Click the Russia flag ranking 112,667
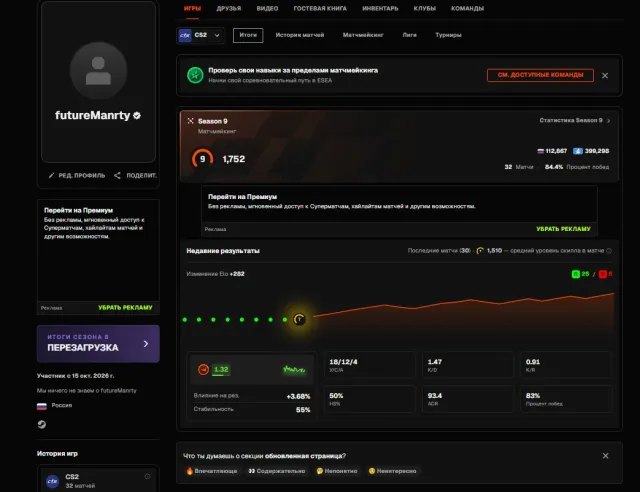This screenshot has height=492, width=640. point(552,151)
